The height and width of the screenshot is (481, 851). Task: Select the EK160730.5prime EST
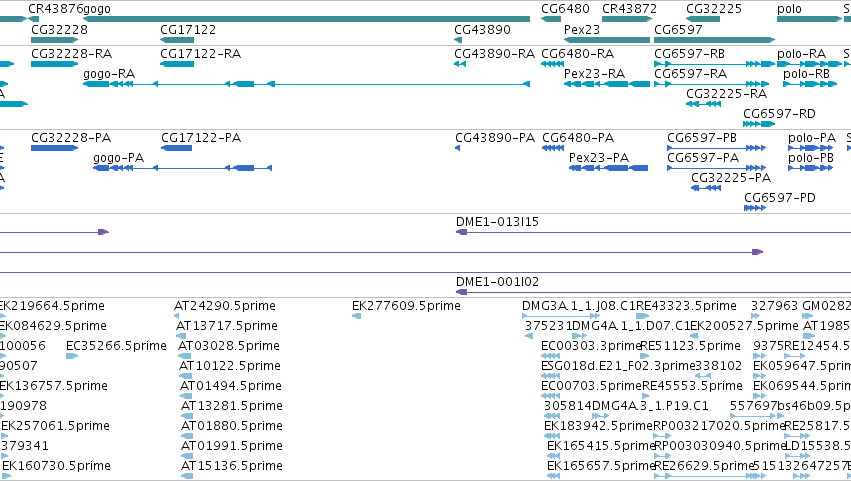[7, 477]
